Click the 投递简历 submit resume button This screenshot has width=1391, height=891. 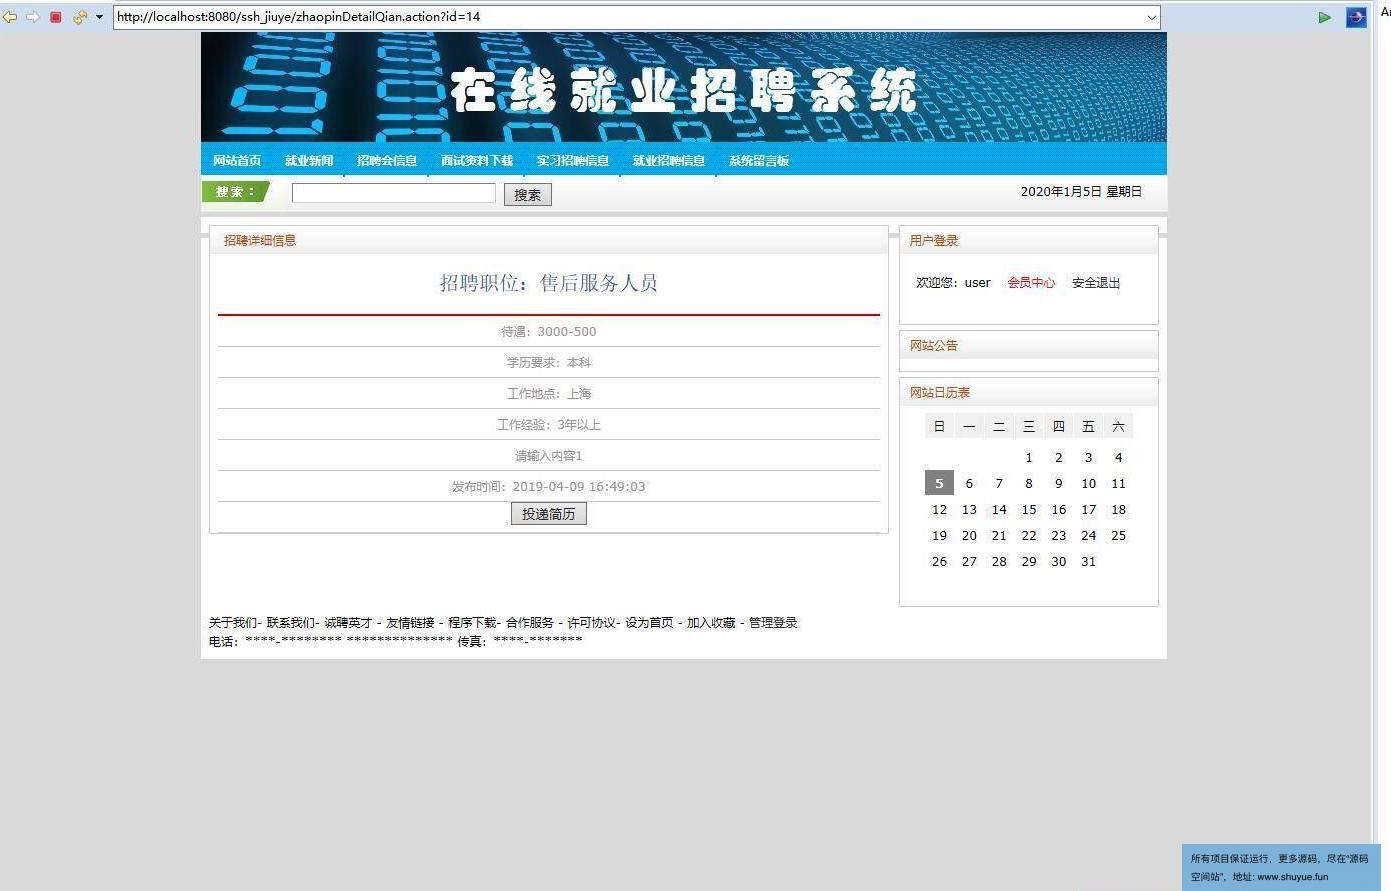click(548, 514)
